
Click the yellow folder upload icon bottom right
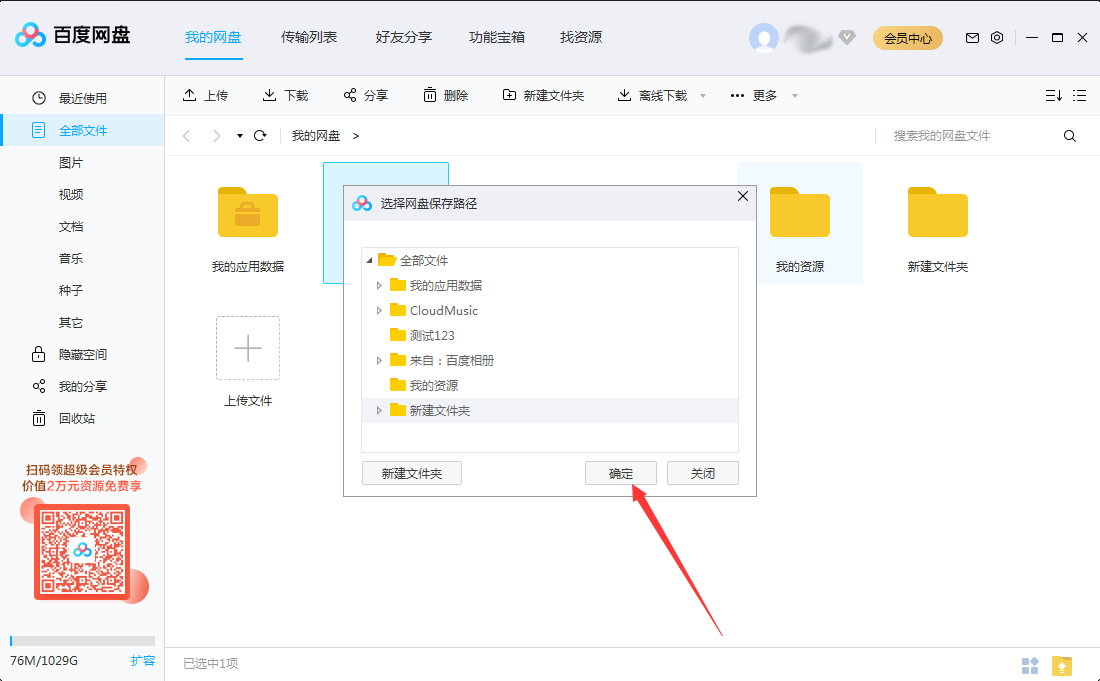(1063, 664)
